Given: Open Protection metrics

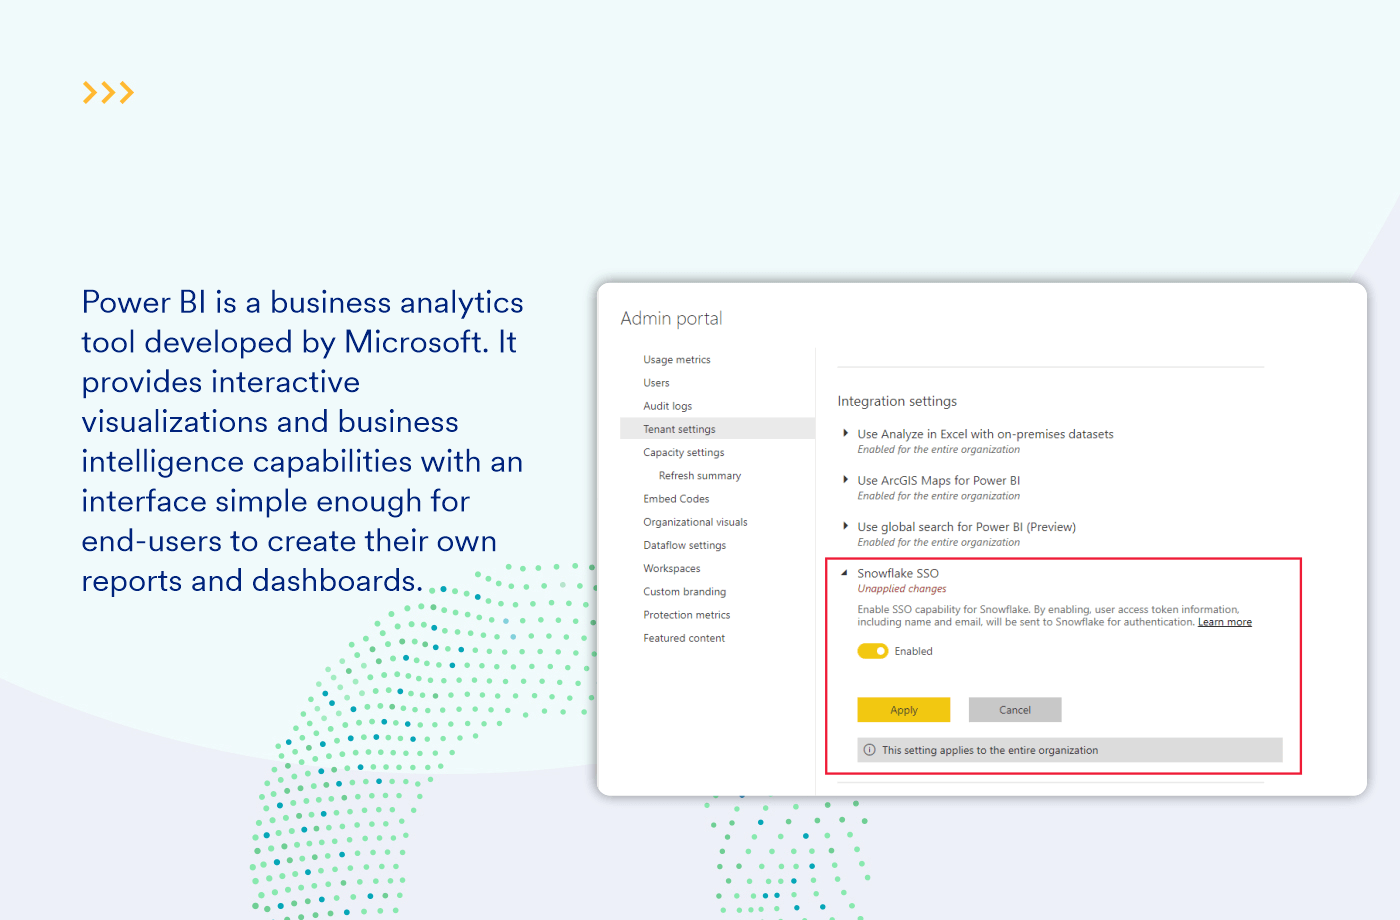Looking at the screenshot, I should point(687,615).
